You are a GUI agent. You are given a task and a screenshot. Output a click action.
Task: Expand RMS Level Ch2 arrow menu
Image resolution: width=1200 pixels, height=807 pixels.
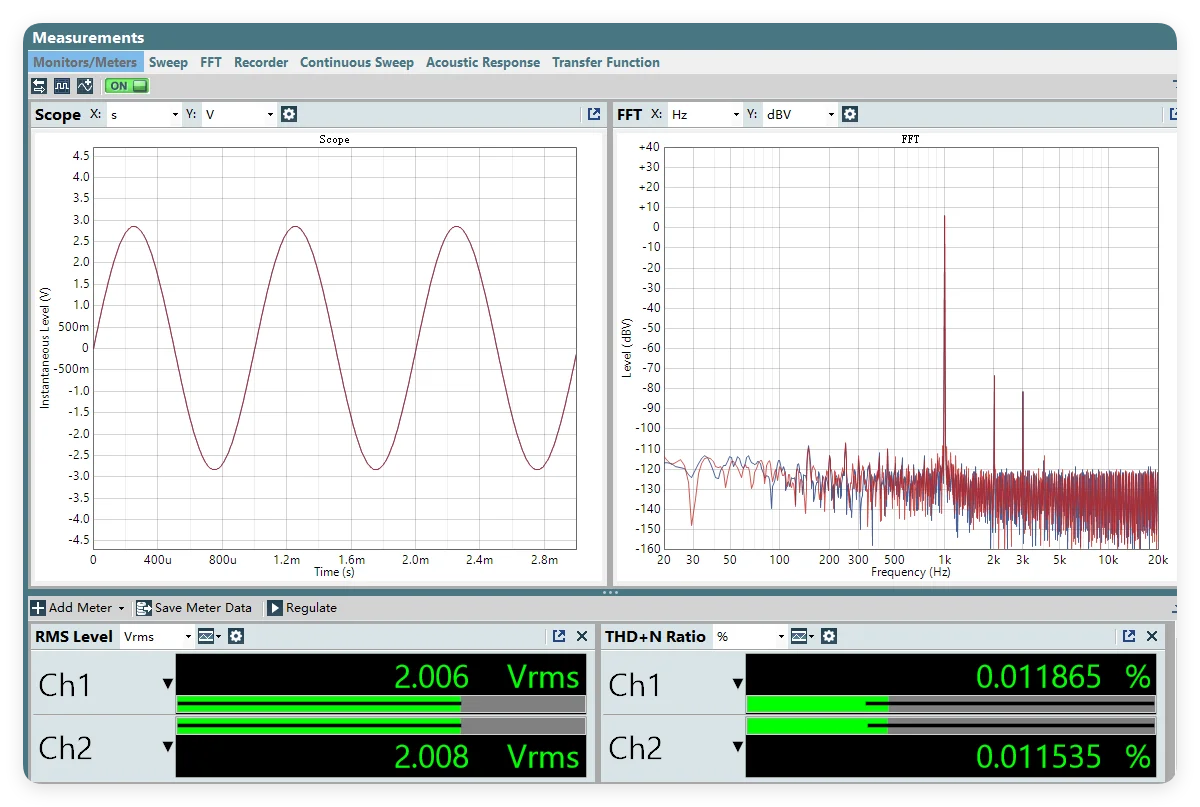pyautogui.click(x=168, y=746)
